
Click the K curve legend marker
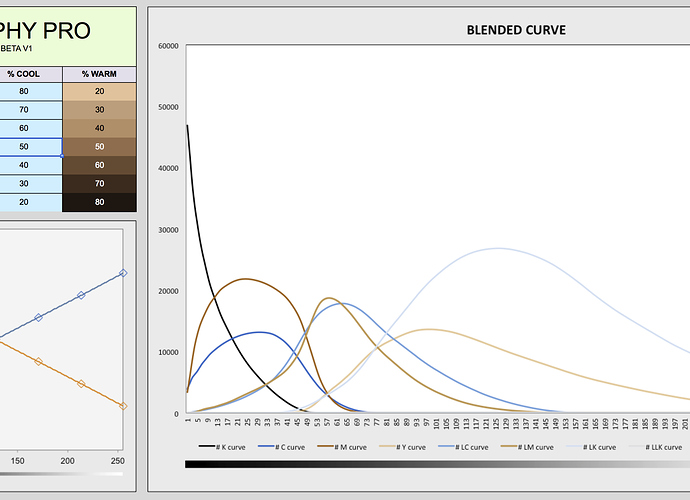(211, 447)
